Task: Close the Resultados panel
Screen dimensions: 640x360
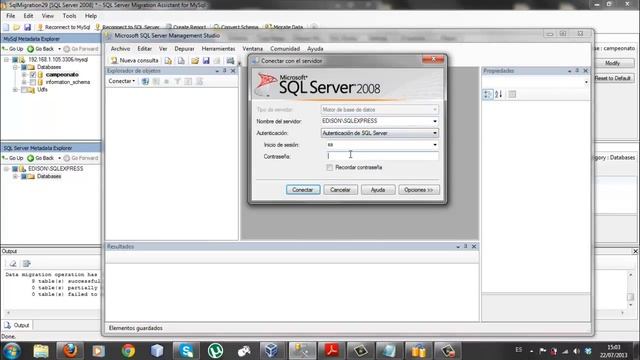Action: pos(474,247)
